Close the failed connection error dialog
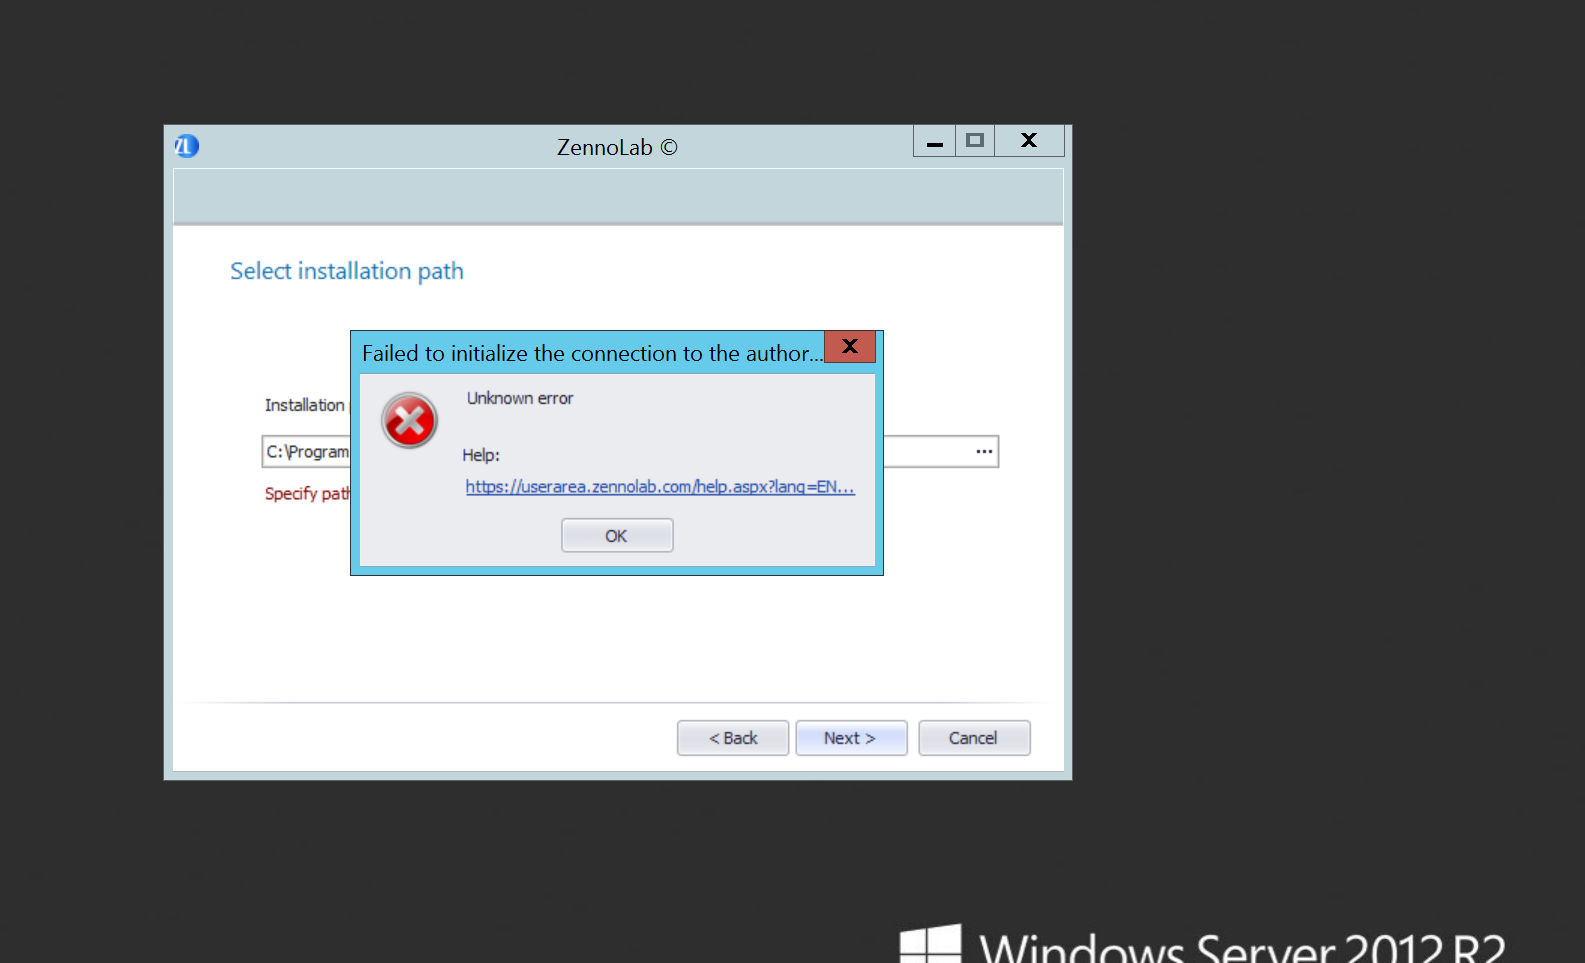 (850, 347)
